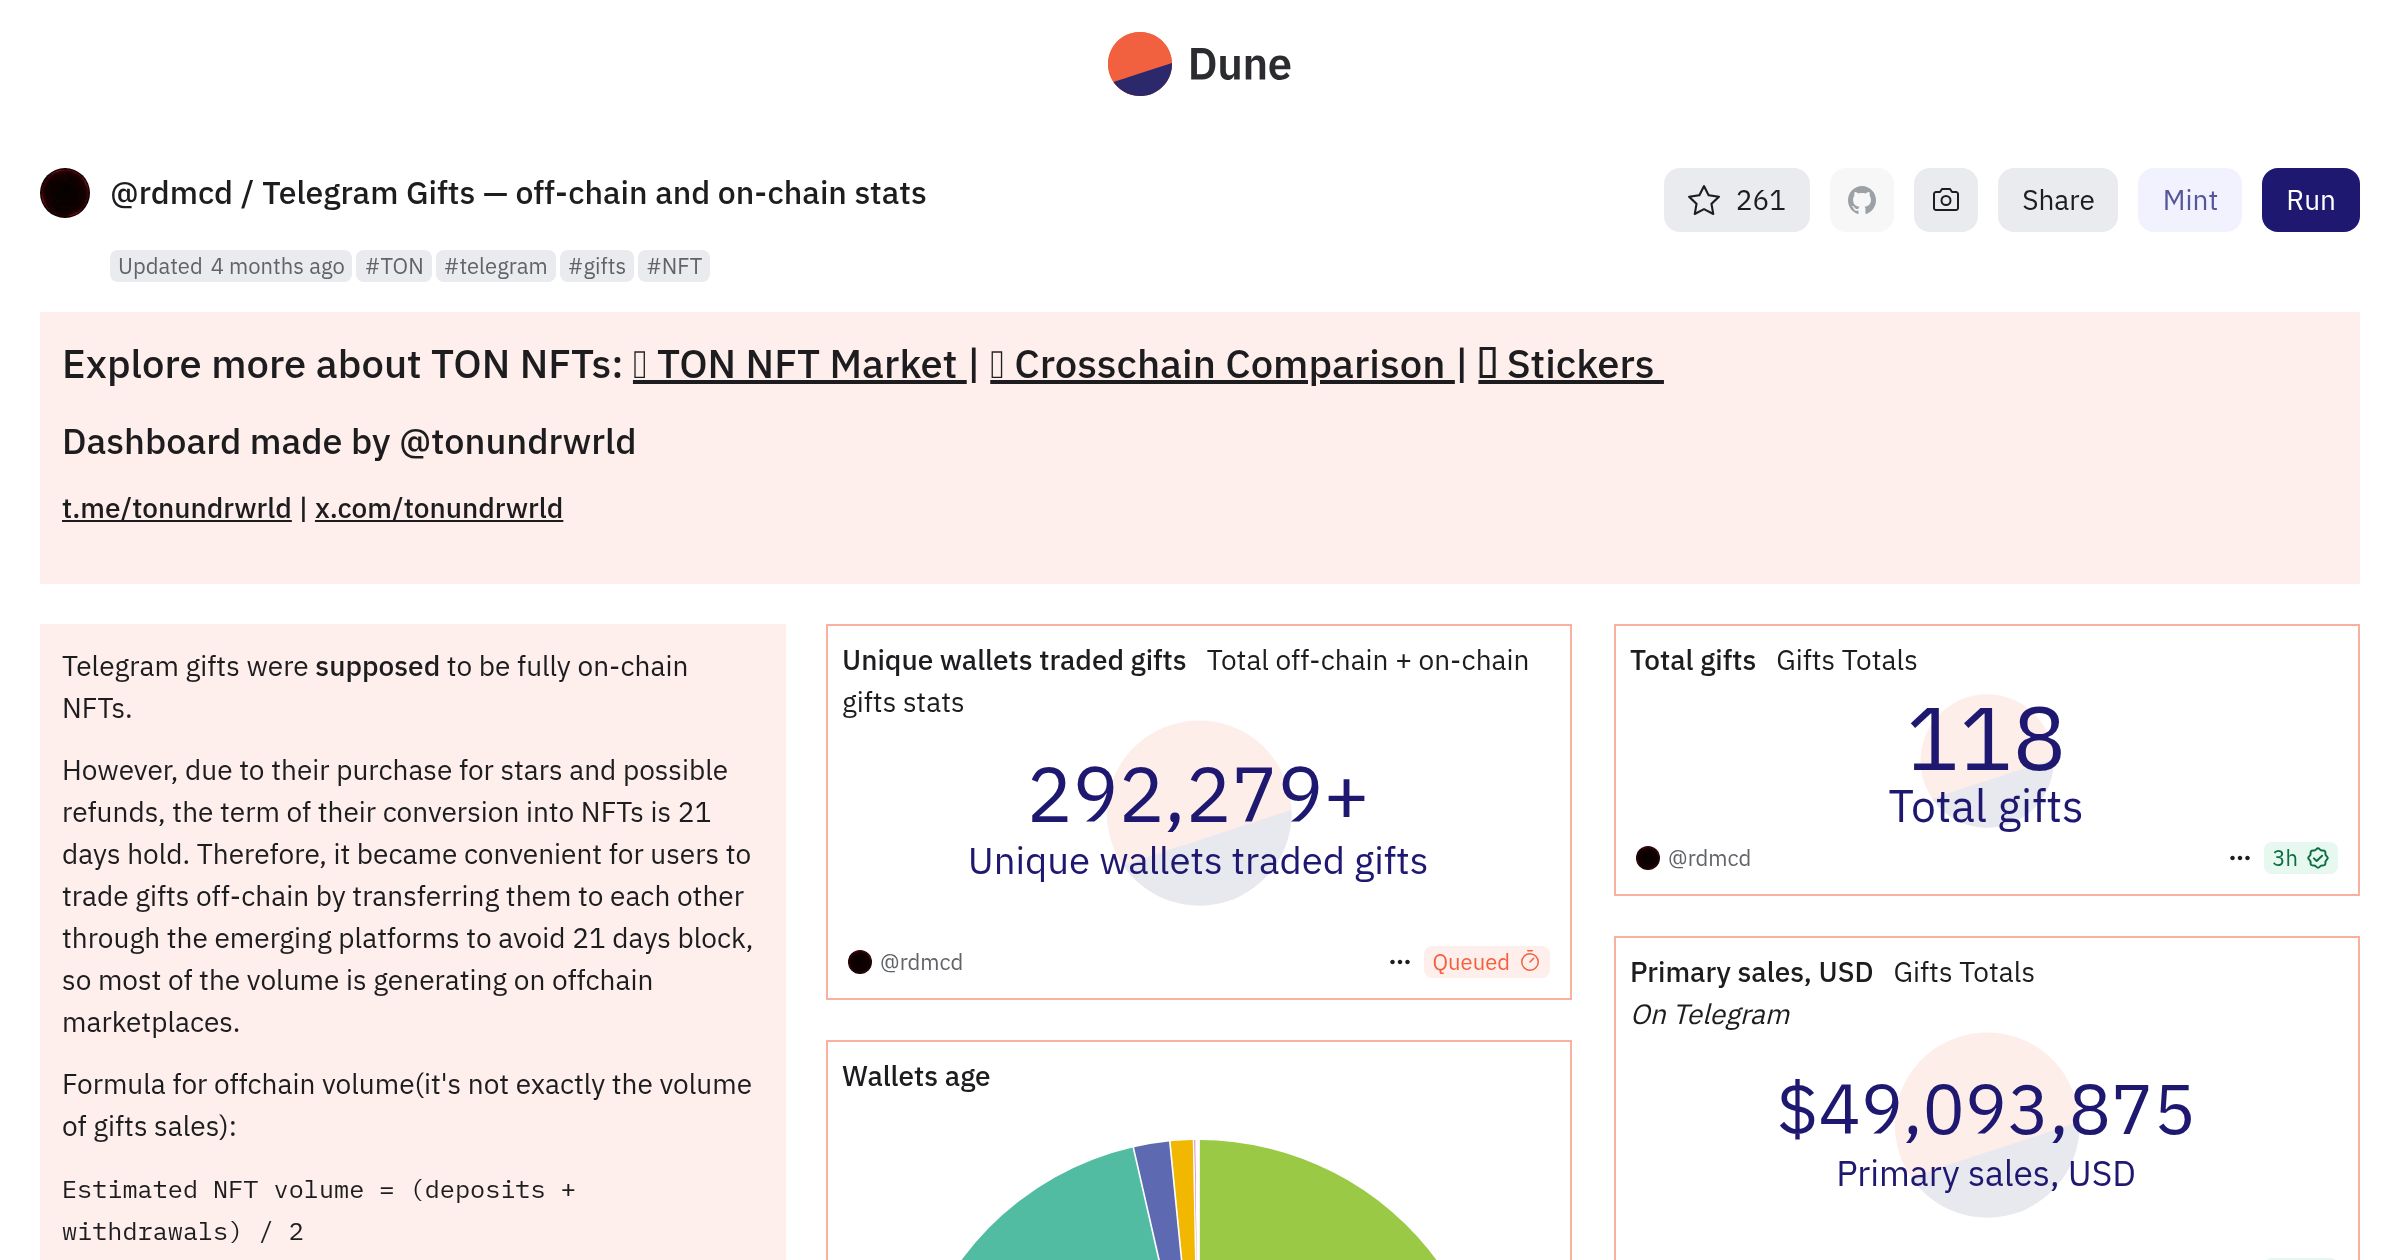Image resolution: width=2400 pixels, height=1260 pixels.
Task: Click the Queued status badge
Action: coord(1486,962)
